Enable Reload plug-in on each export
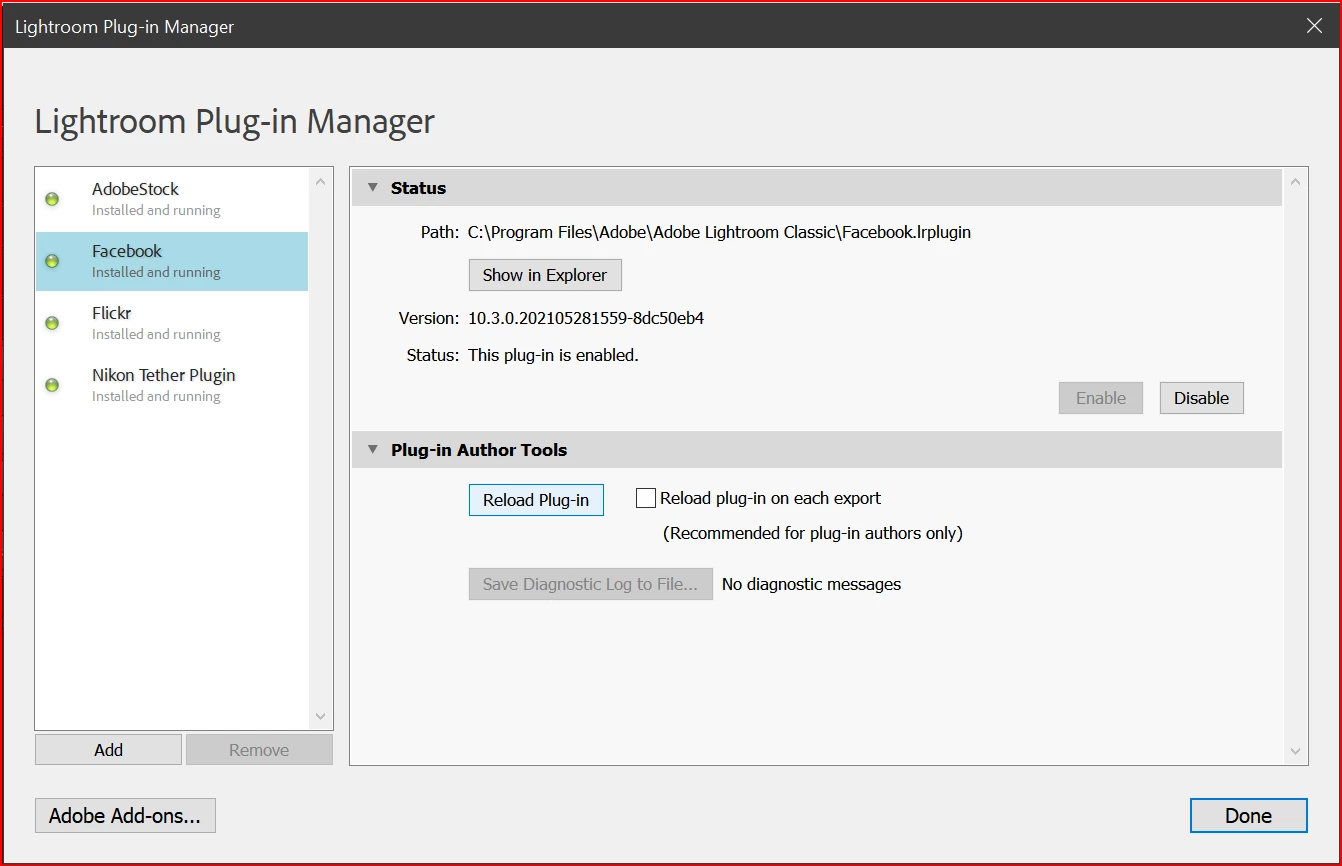 [x=646, y=498]
